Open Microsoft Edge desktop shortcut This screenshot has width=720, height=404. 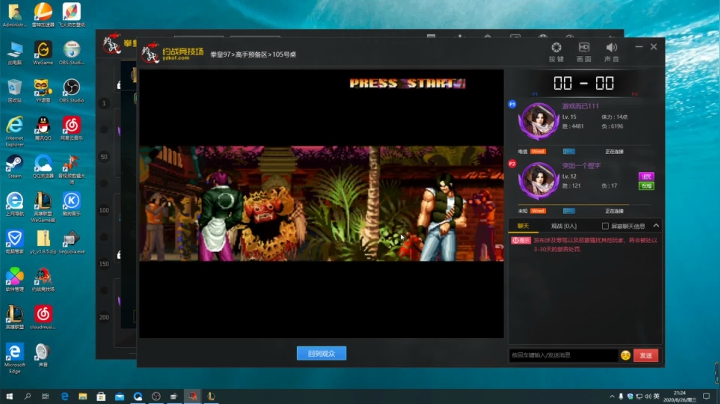point(15,358)
